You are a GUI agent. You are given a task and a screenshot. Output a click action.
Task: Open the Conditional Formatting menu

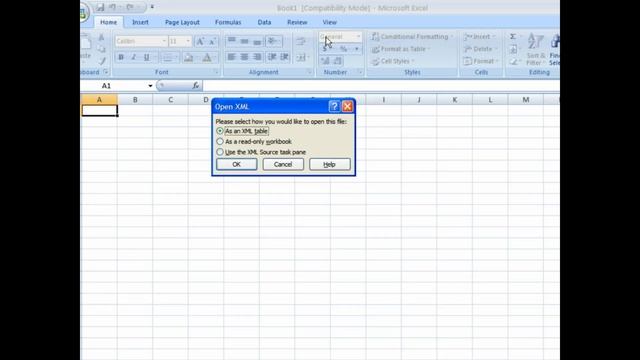pos(412,37)
